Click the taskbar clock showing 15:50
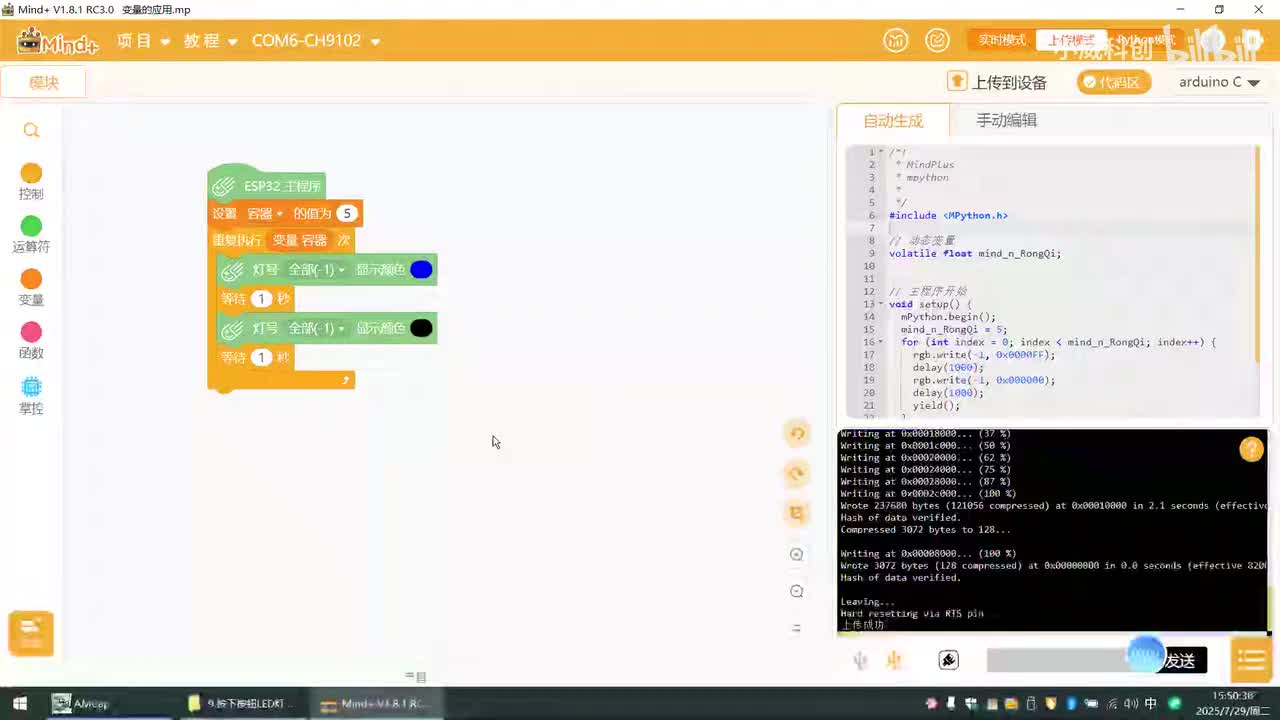This screenshot has height=720, width=1280. point(1233,703)
